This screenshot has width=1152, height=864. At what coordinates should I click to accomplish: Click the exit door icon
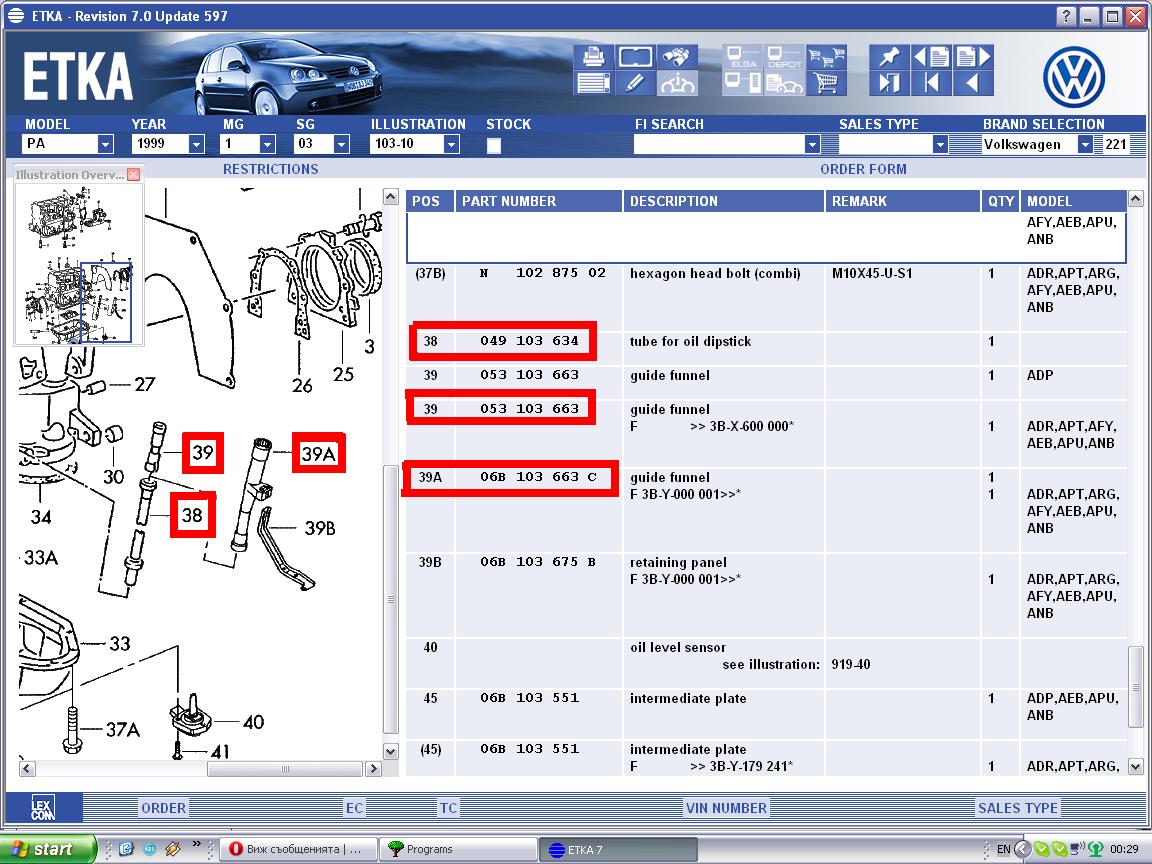point(889,83)
